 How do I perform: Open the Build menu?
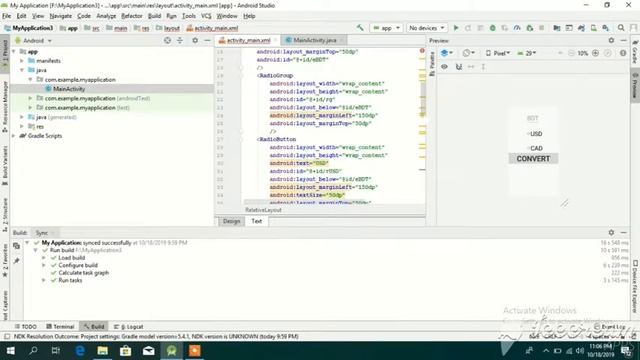pos(154,16)
